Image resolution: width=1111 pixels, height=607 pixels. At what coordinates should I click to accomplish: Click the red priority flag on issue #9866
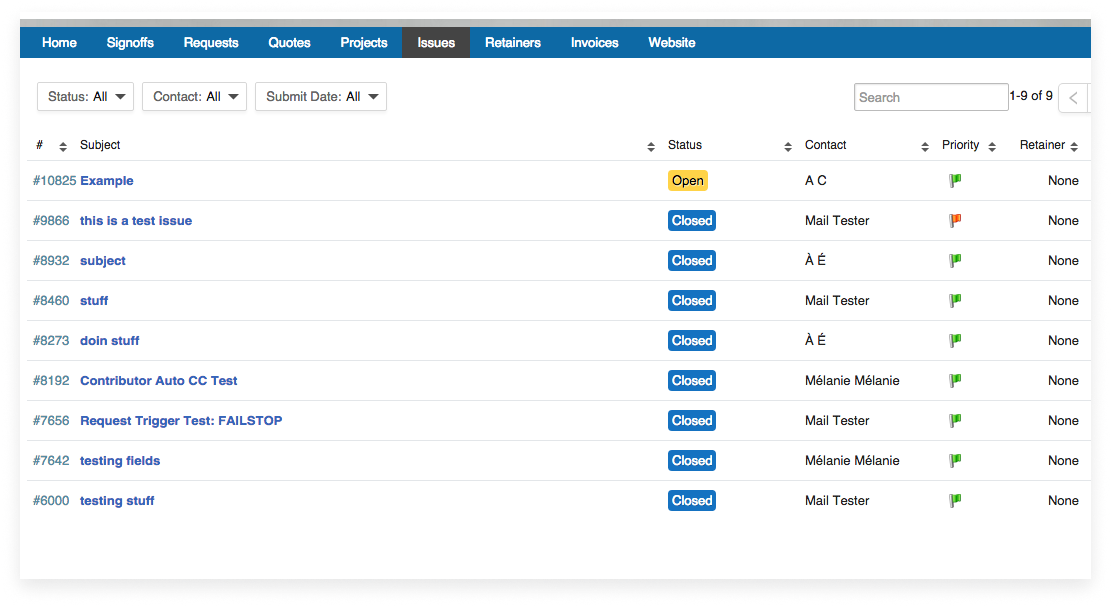pyautogui.click(x=955, y=220)
